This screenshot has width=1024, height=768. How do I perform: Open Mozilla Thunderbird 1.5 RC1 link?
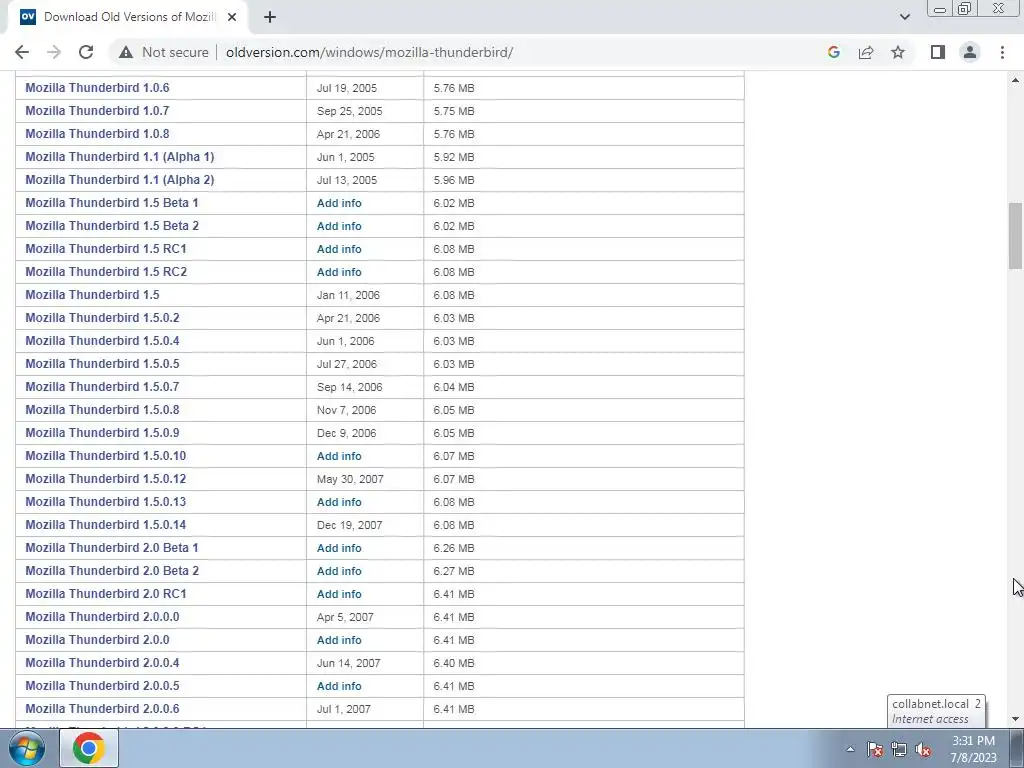(106, 249)
